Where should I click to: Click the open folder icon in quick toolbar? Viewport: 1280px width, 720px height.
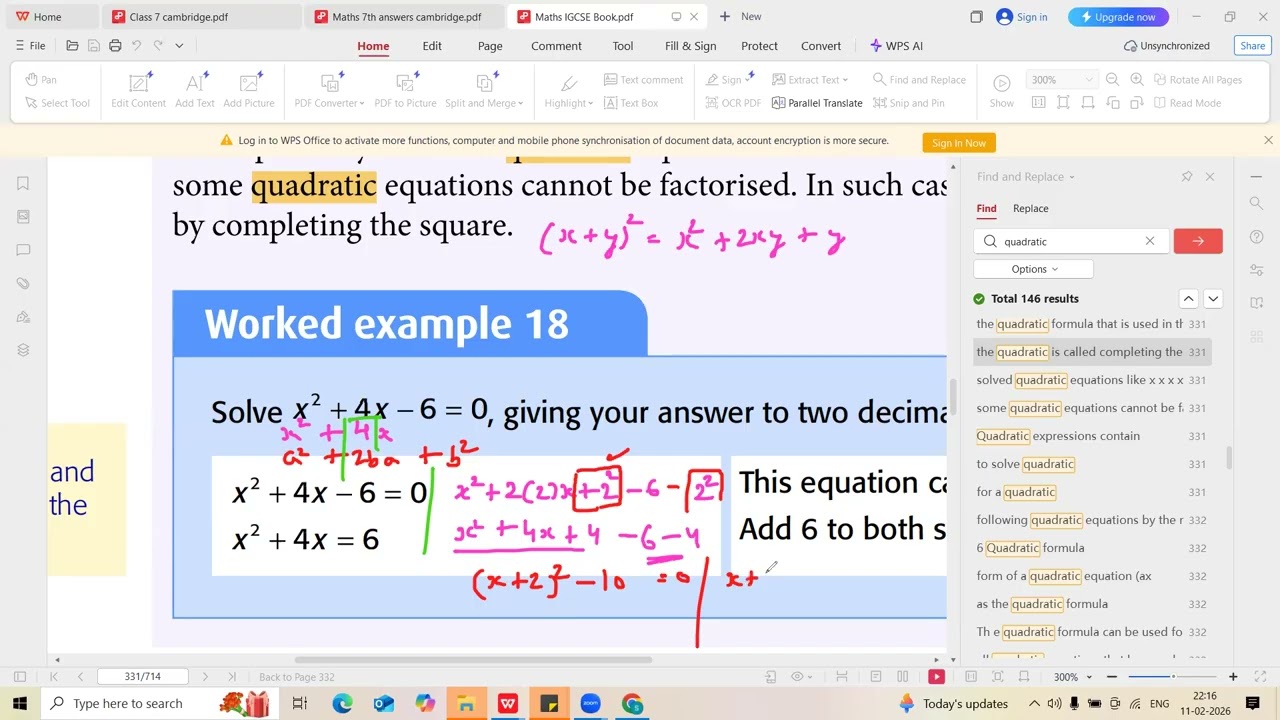[x=72, y=46]
